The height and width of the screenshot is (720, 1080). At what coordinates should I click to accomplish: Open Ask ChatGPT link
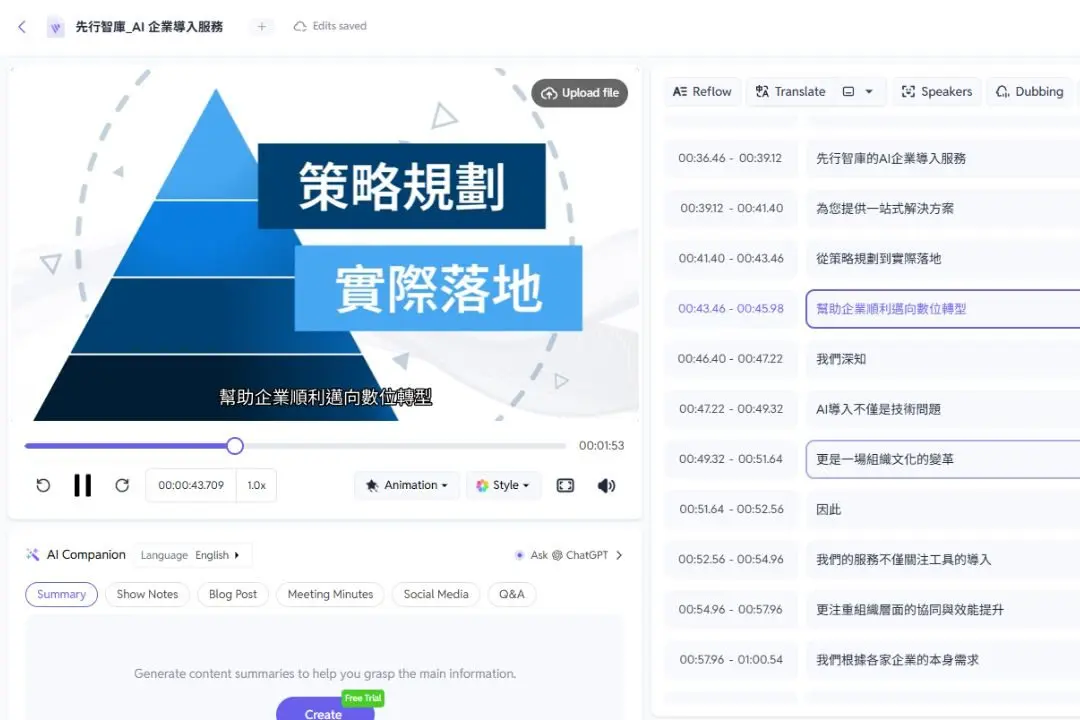click(569, 555)
